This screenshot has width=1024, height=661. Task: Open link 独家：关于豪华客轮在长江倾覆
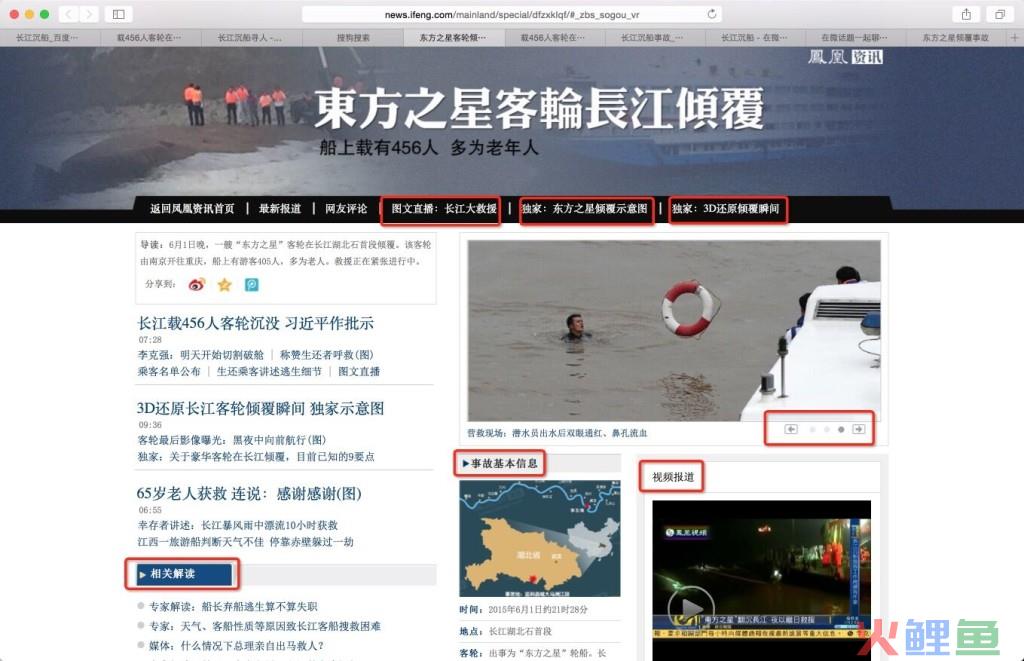256,456
